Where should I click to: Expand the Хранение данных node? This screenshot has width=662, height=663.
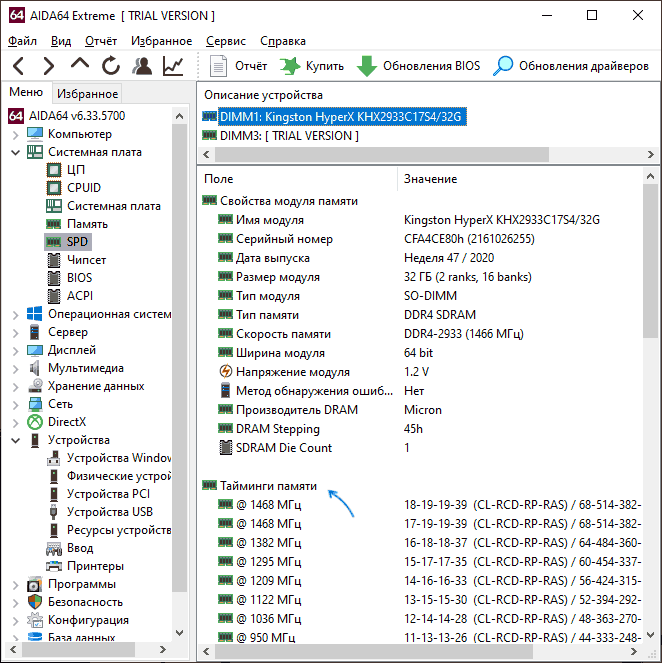(15, 387)
